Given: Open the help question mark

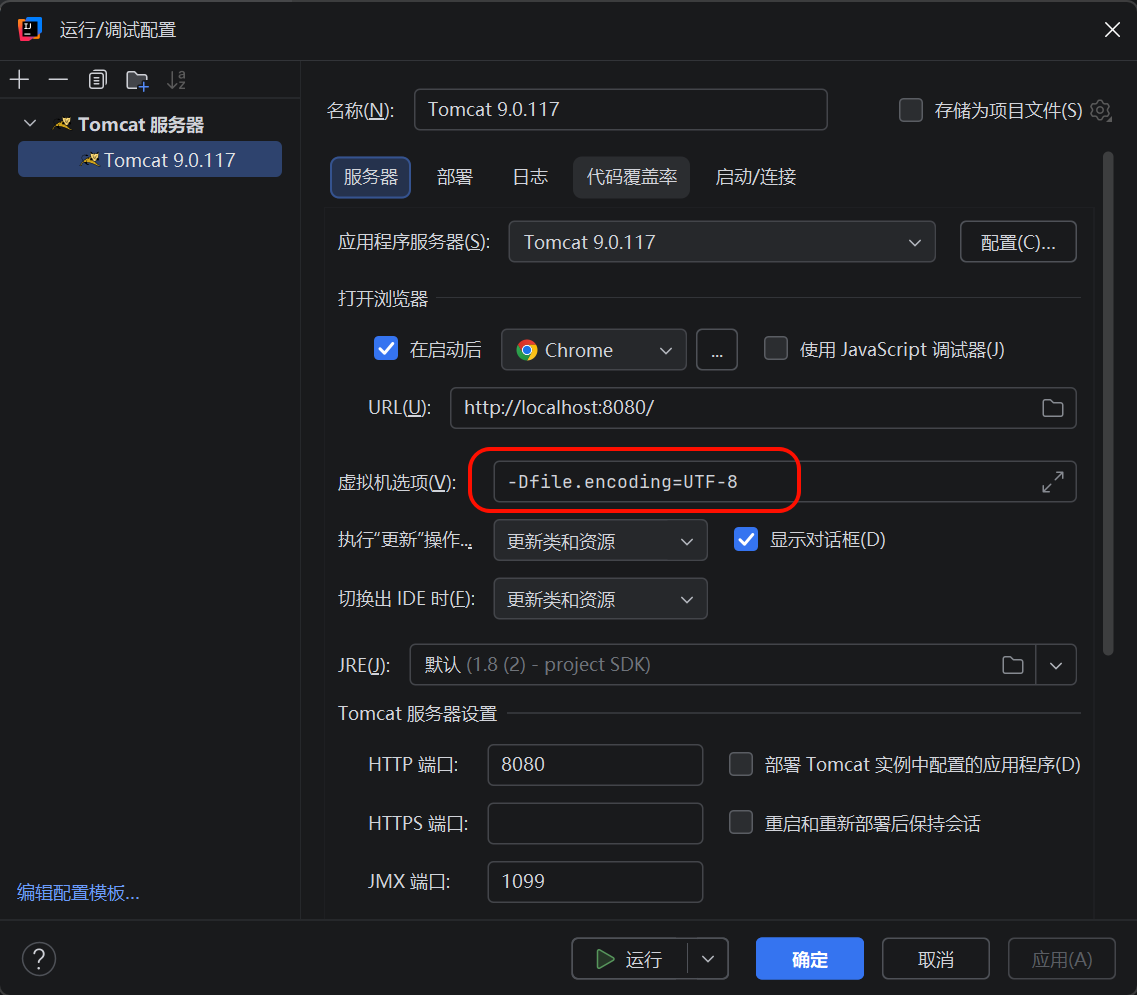Looking at the screenshot, I should pos(39,959).
